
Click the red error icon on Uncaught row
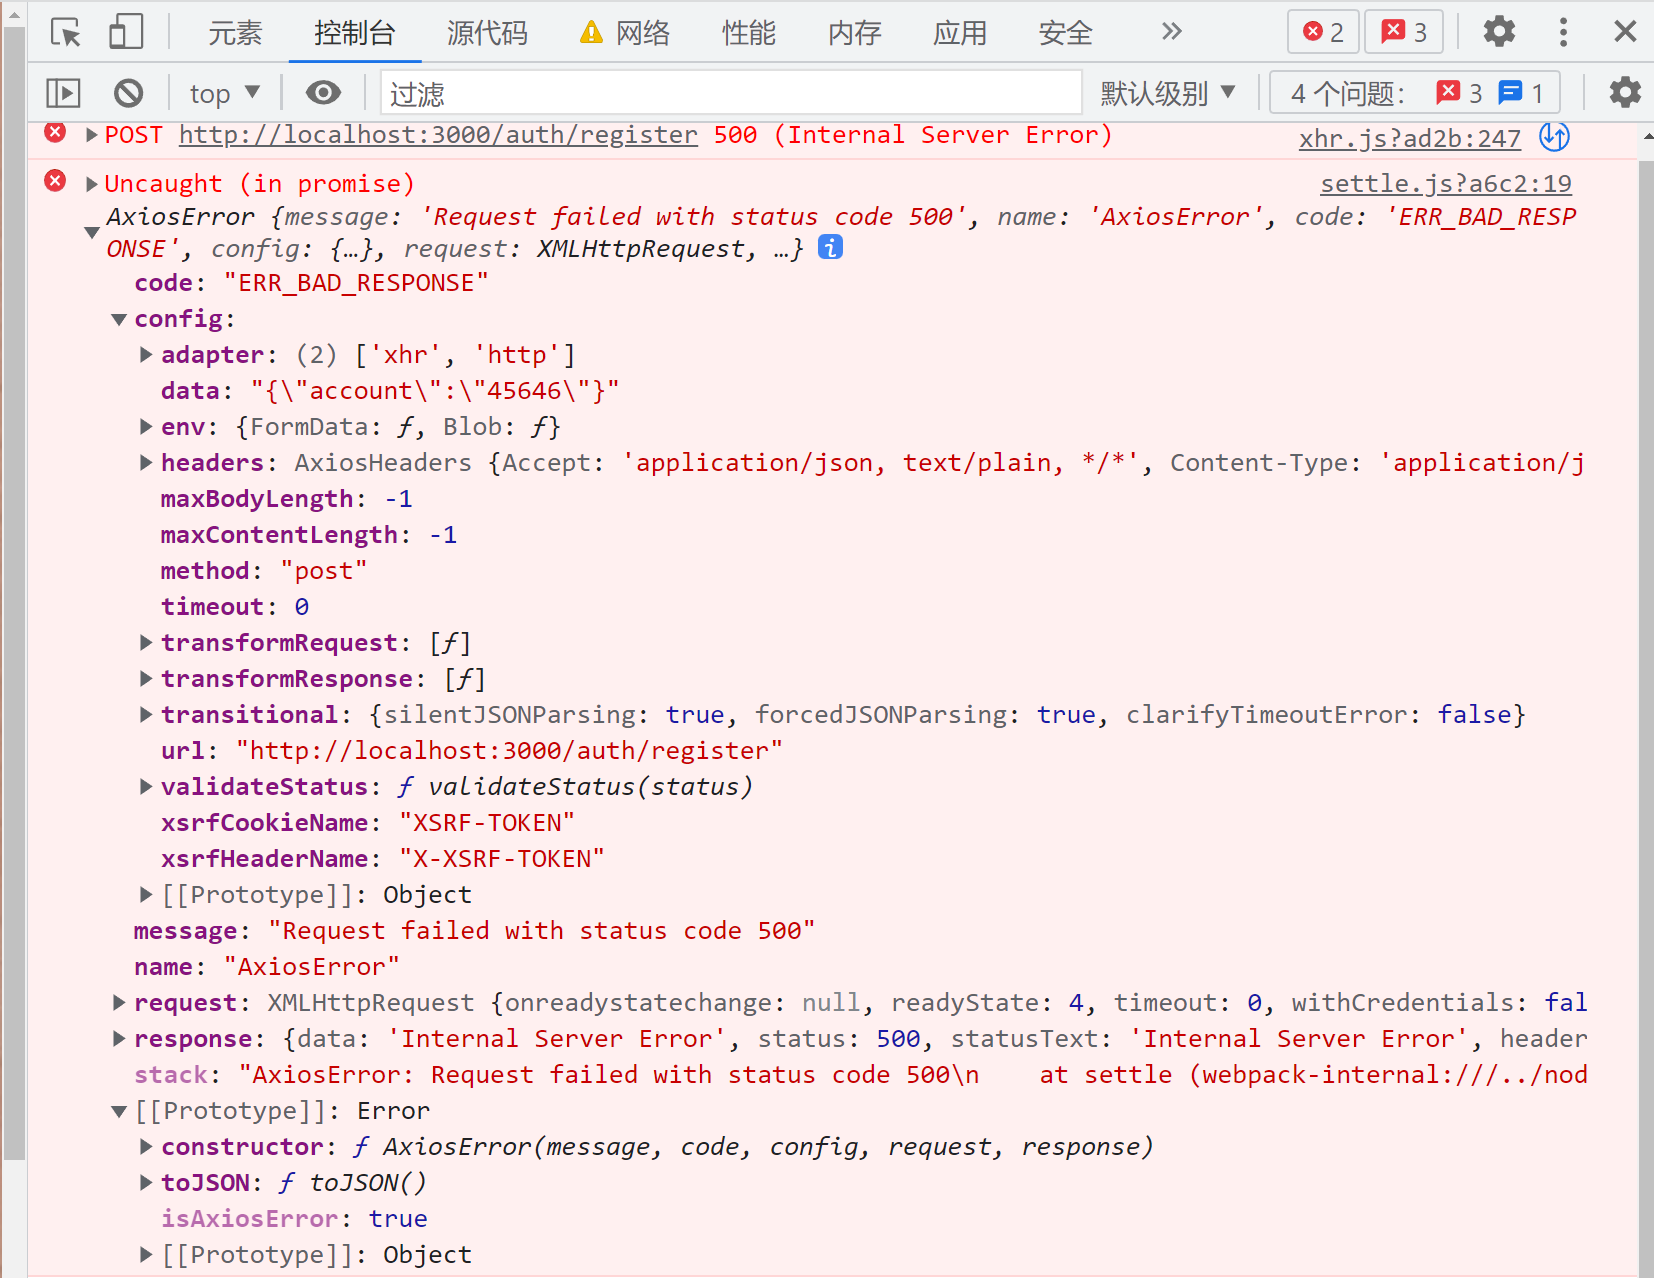[56, 181]
